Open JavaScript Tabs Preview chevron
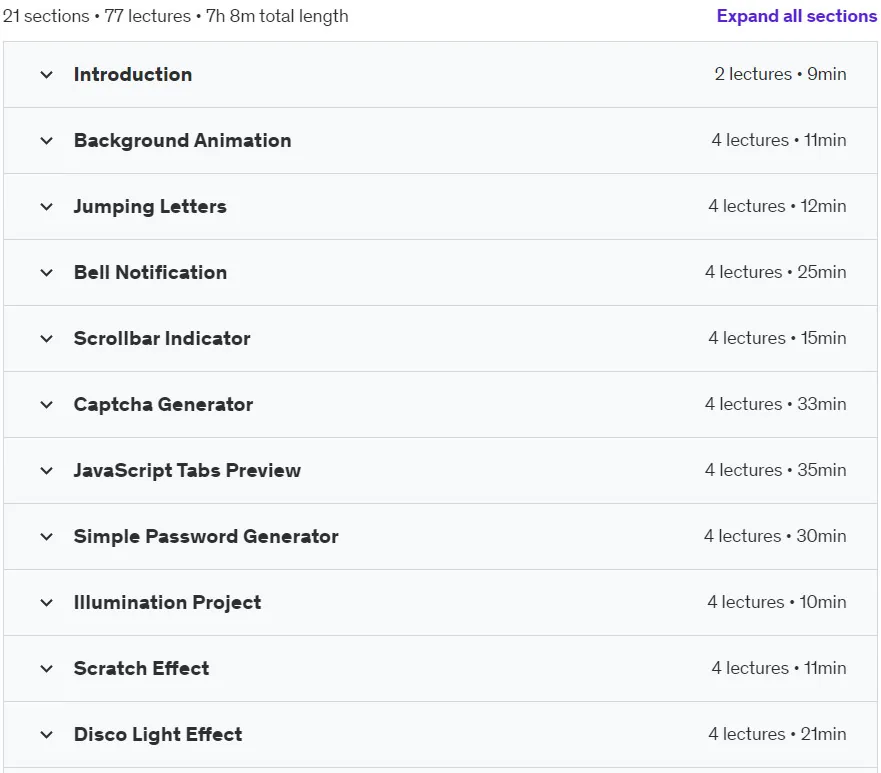Screen dimensions: 881x773 (x=47, y=471)
